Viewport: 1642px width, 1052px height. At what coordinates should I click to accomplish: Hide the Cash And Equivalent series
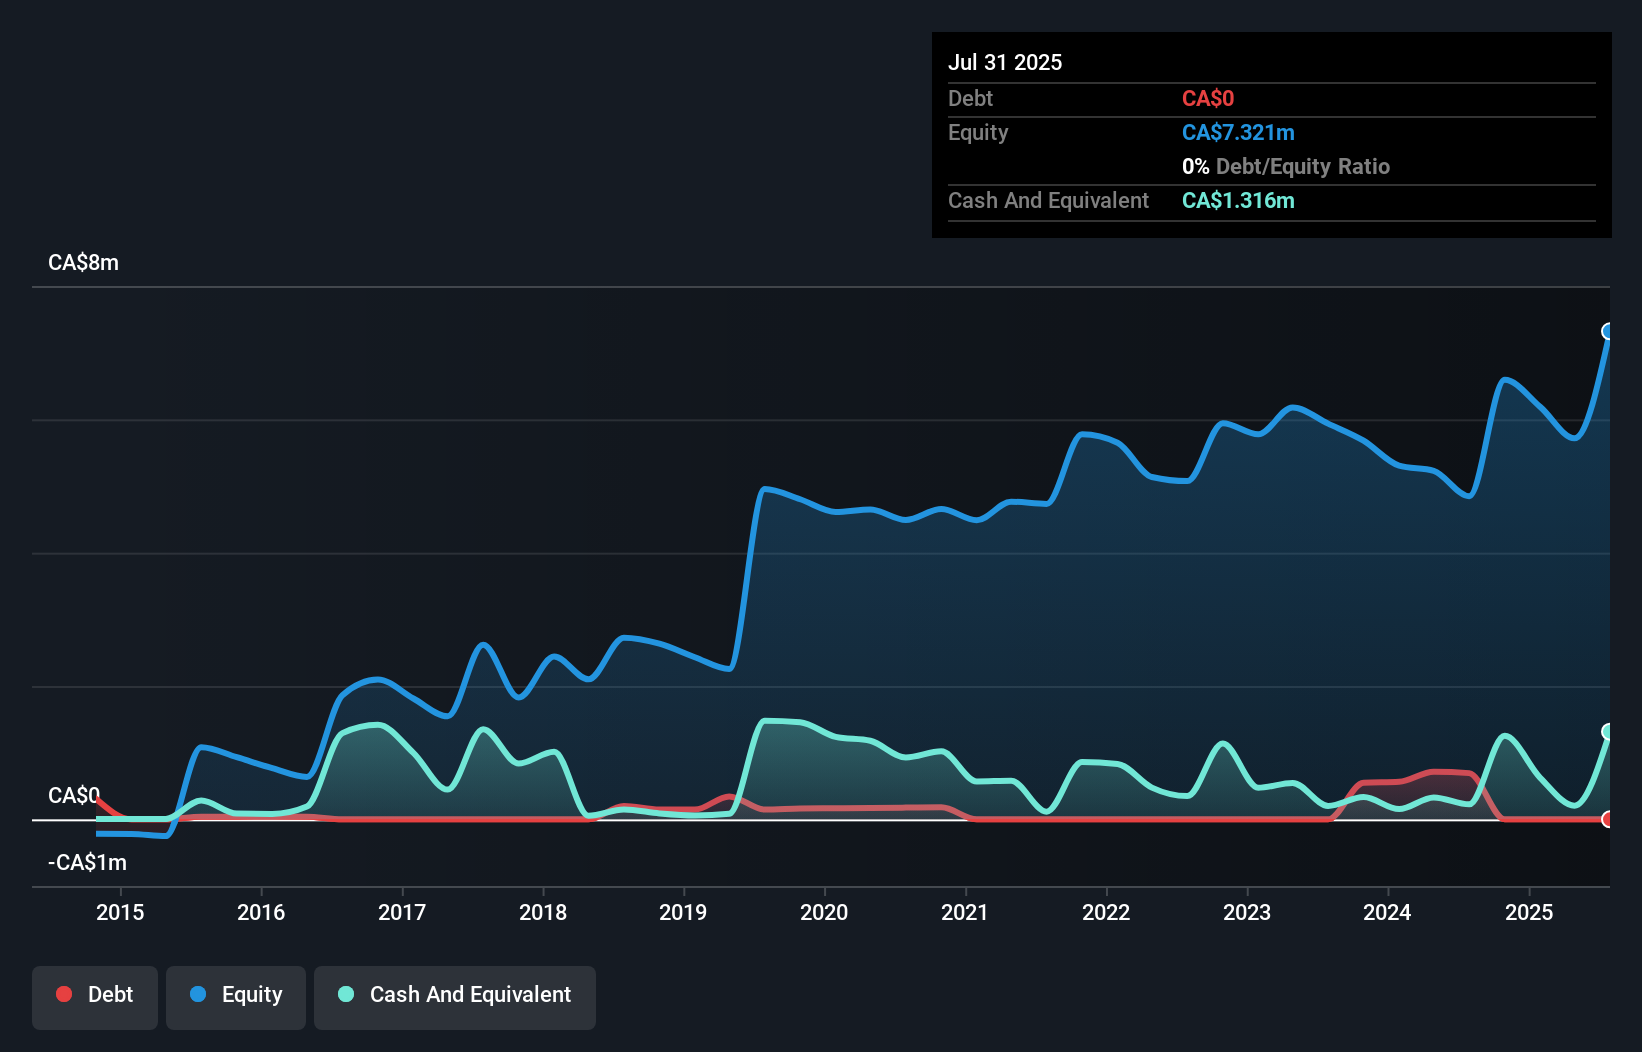click(455, 995)
